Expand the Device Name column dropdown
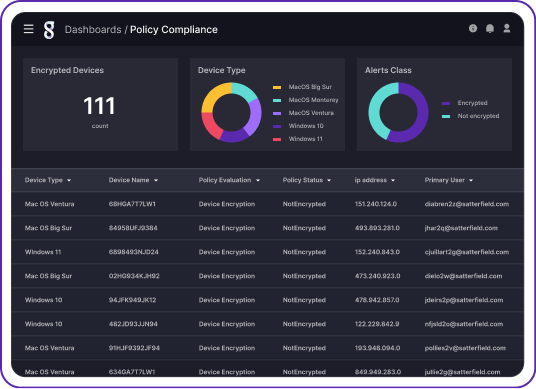536x389 pixels. pos(156,180)
